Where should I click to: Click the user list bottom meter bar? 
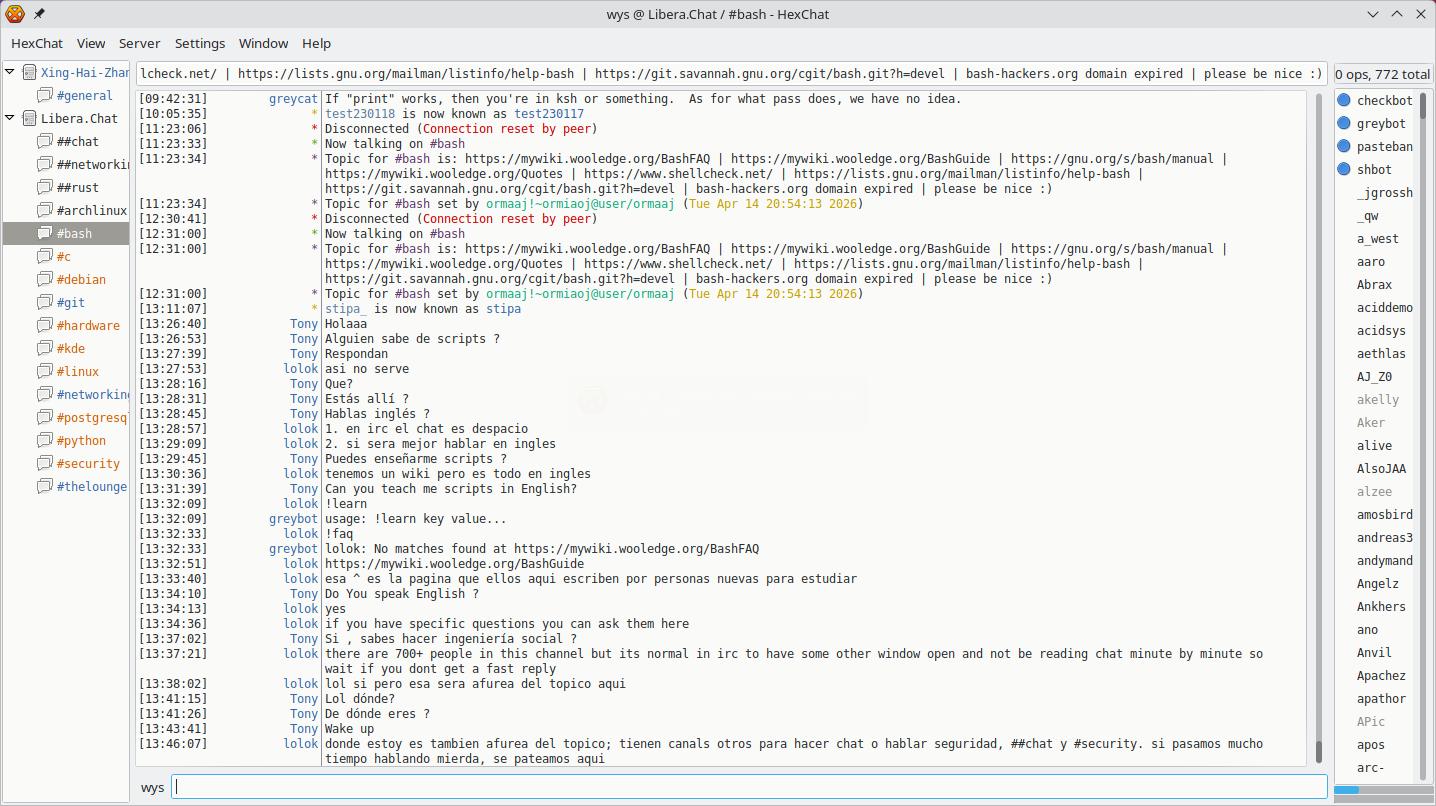[1383, 790]
